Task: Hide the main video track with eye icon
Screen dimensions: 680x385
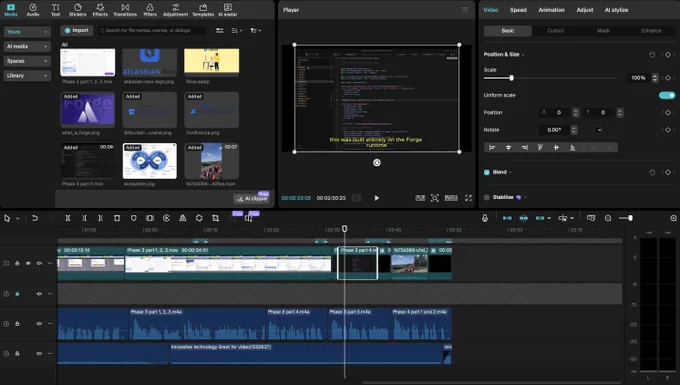Action: pos(28,263)
